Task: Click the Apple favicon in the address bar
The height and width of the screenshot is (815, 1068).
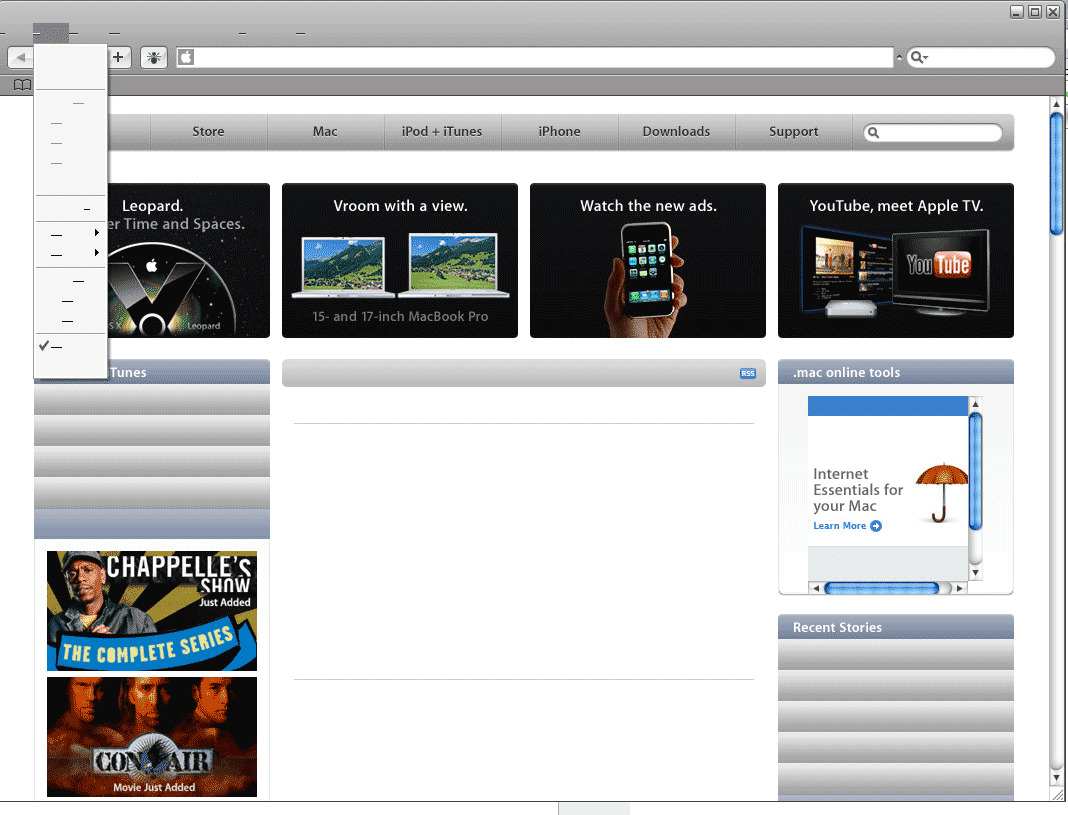Action: click(186, 57)
